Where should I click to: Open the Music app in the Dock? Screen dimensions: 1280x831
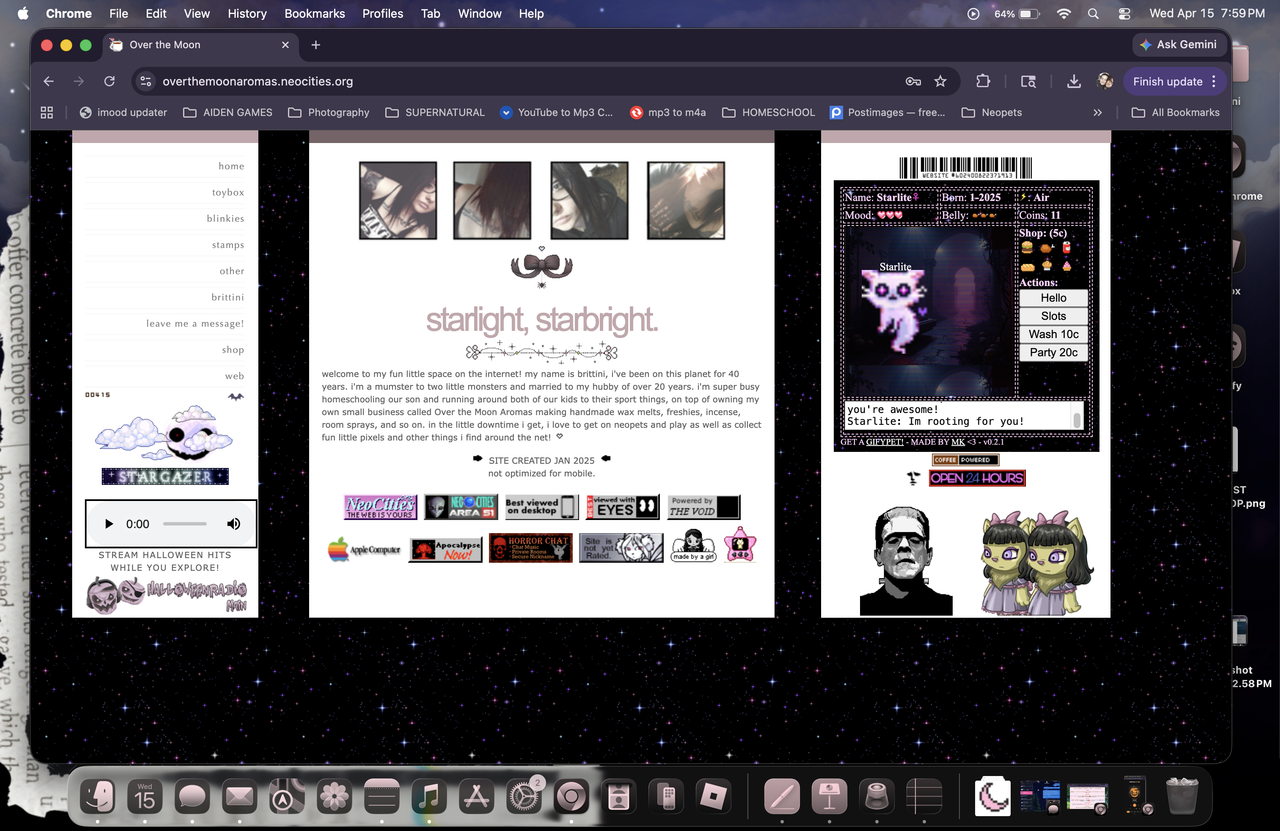pos(428,797)
